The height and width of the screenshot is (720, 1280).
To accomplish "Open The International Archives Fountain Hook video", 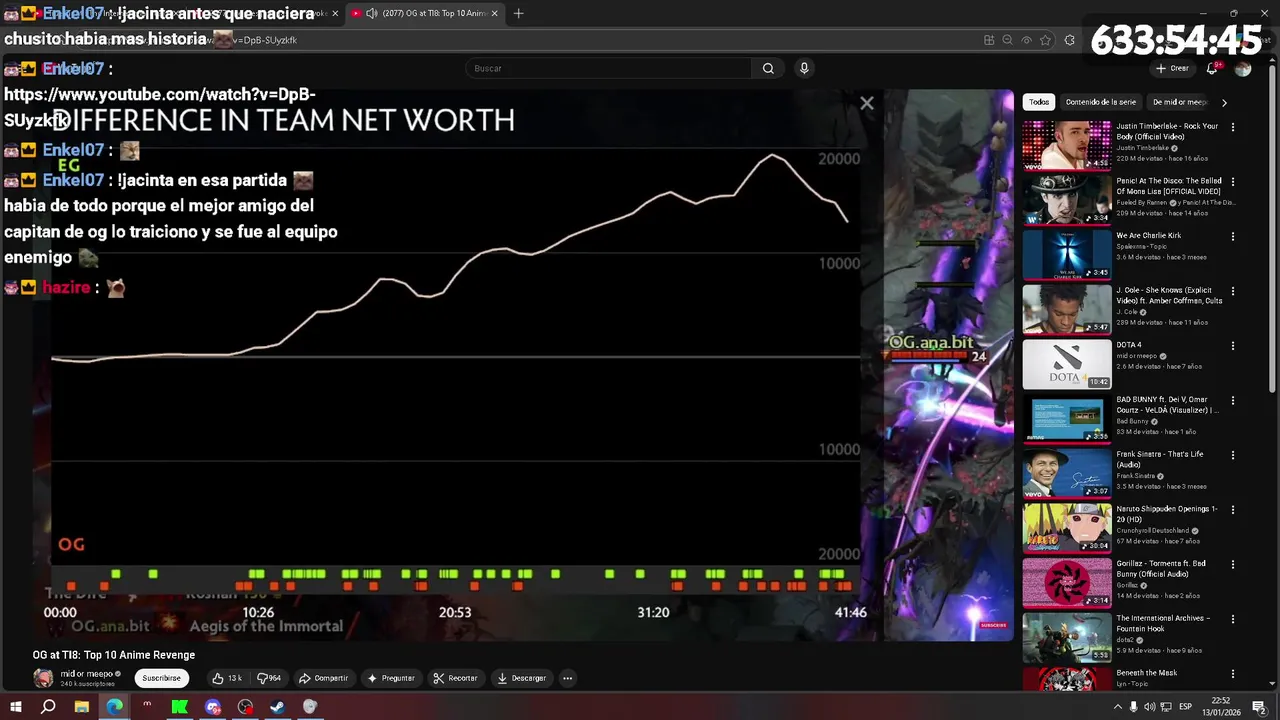I will tap(1066, 638).
